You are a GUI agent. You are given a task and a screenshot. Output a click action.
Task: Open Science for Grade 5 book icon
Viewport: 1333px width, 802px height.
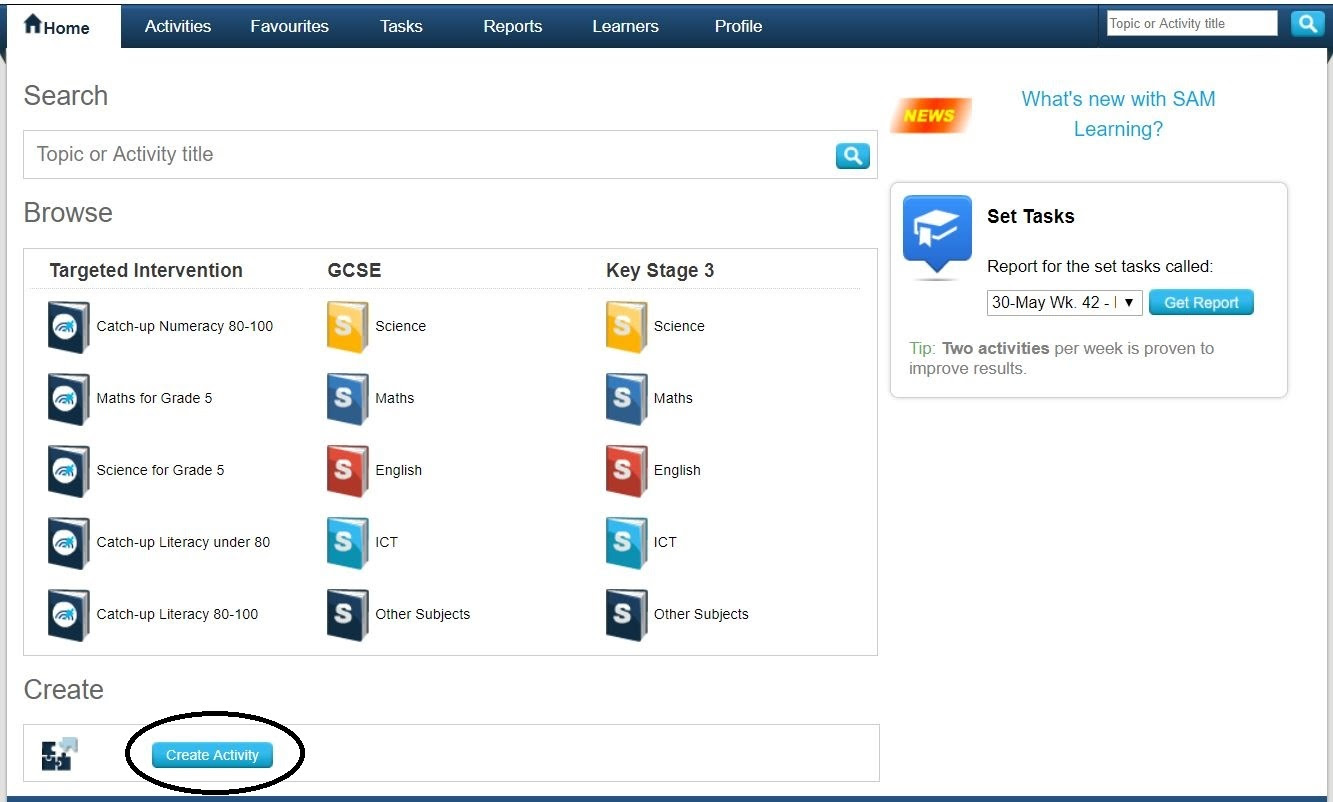[x=69, y=471]
